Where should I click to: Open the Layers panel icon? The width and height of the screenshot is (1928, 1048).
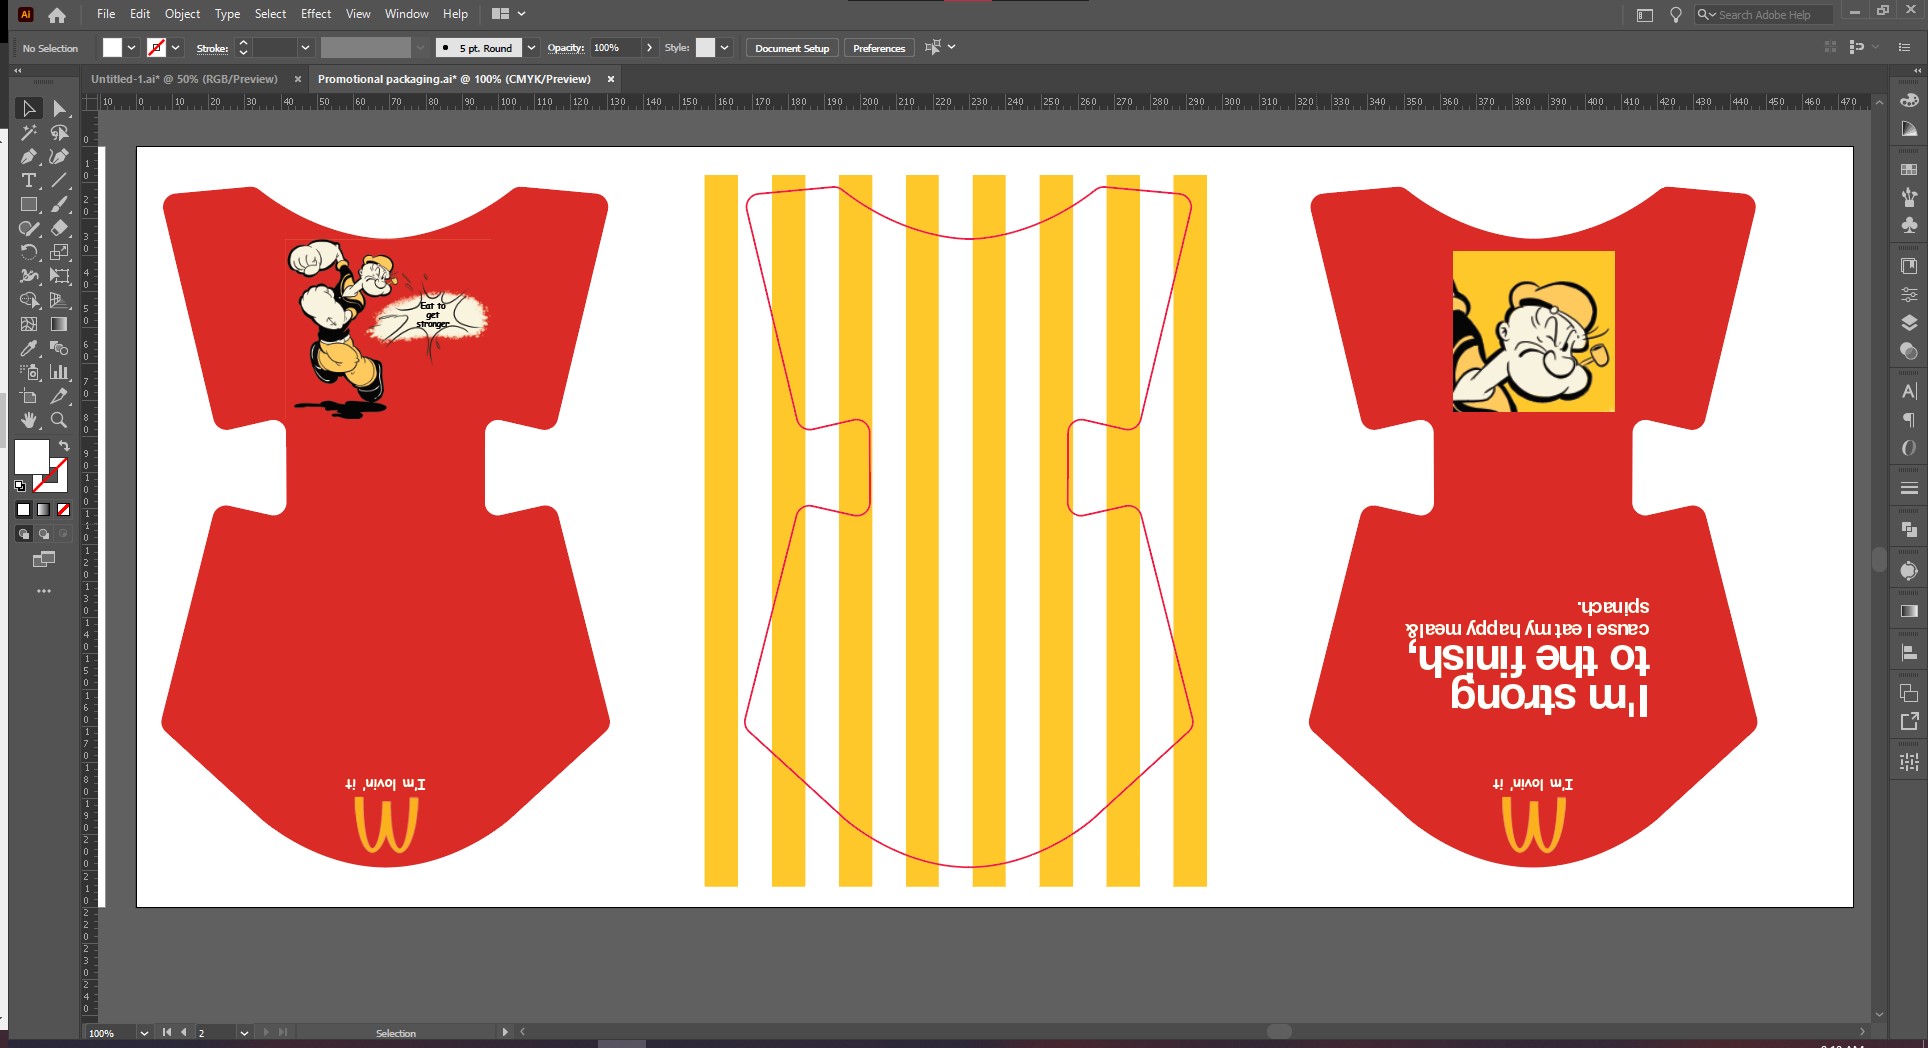1909,322
